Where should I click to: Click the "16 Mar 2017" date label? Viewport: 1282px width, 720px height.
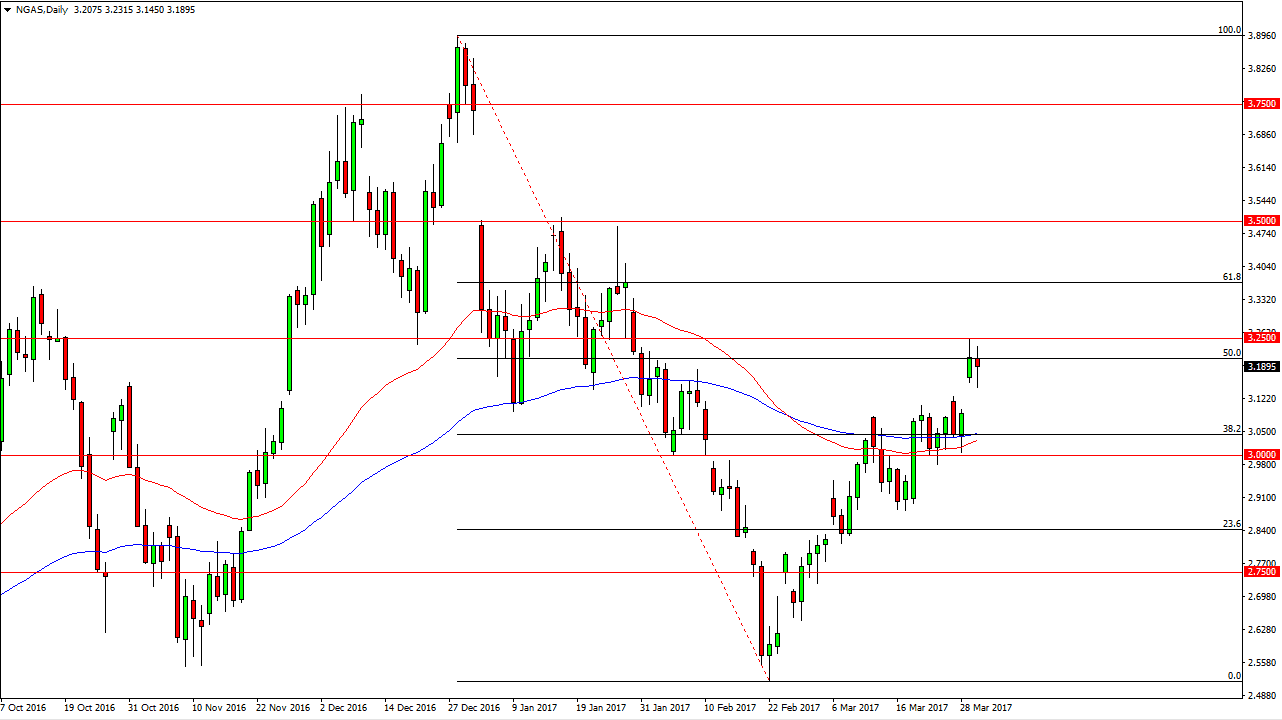(x=922, y=708)
